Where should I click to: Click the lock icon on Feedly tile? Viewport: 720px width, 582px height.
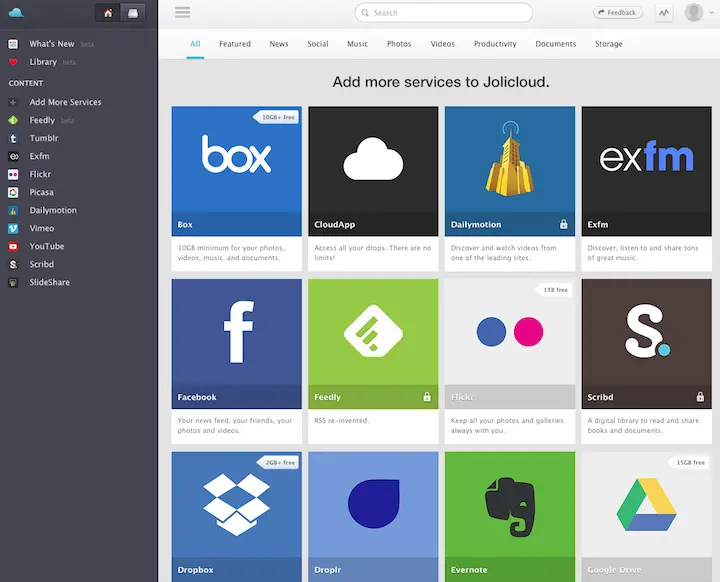pos(427,397)
